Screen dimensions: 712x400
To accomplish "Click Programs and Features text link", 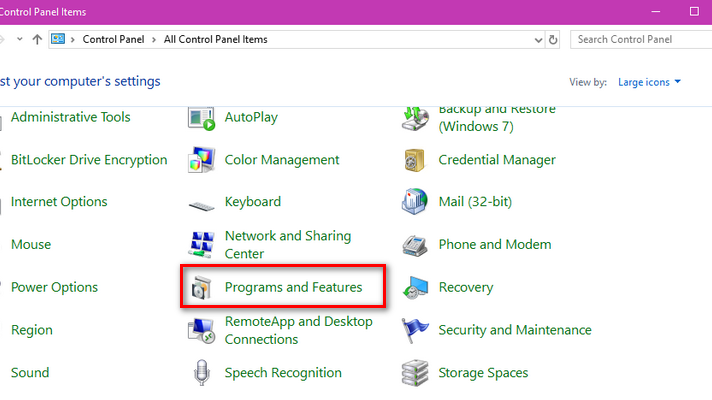I will (293, 287).
